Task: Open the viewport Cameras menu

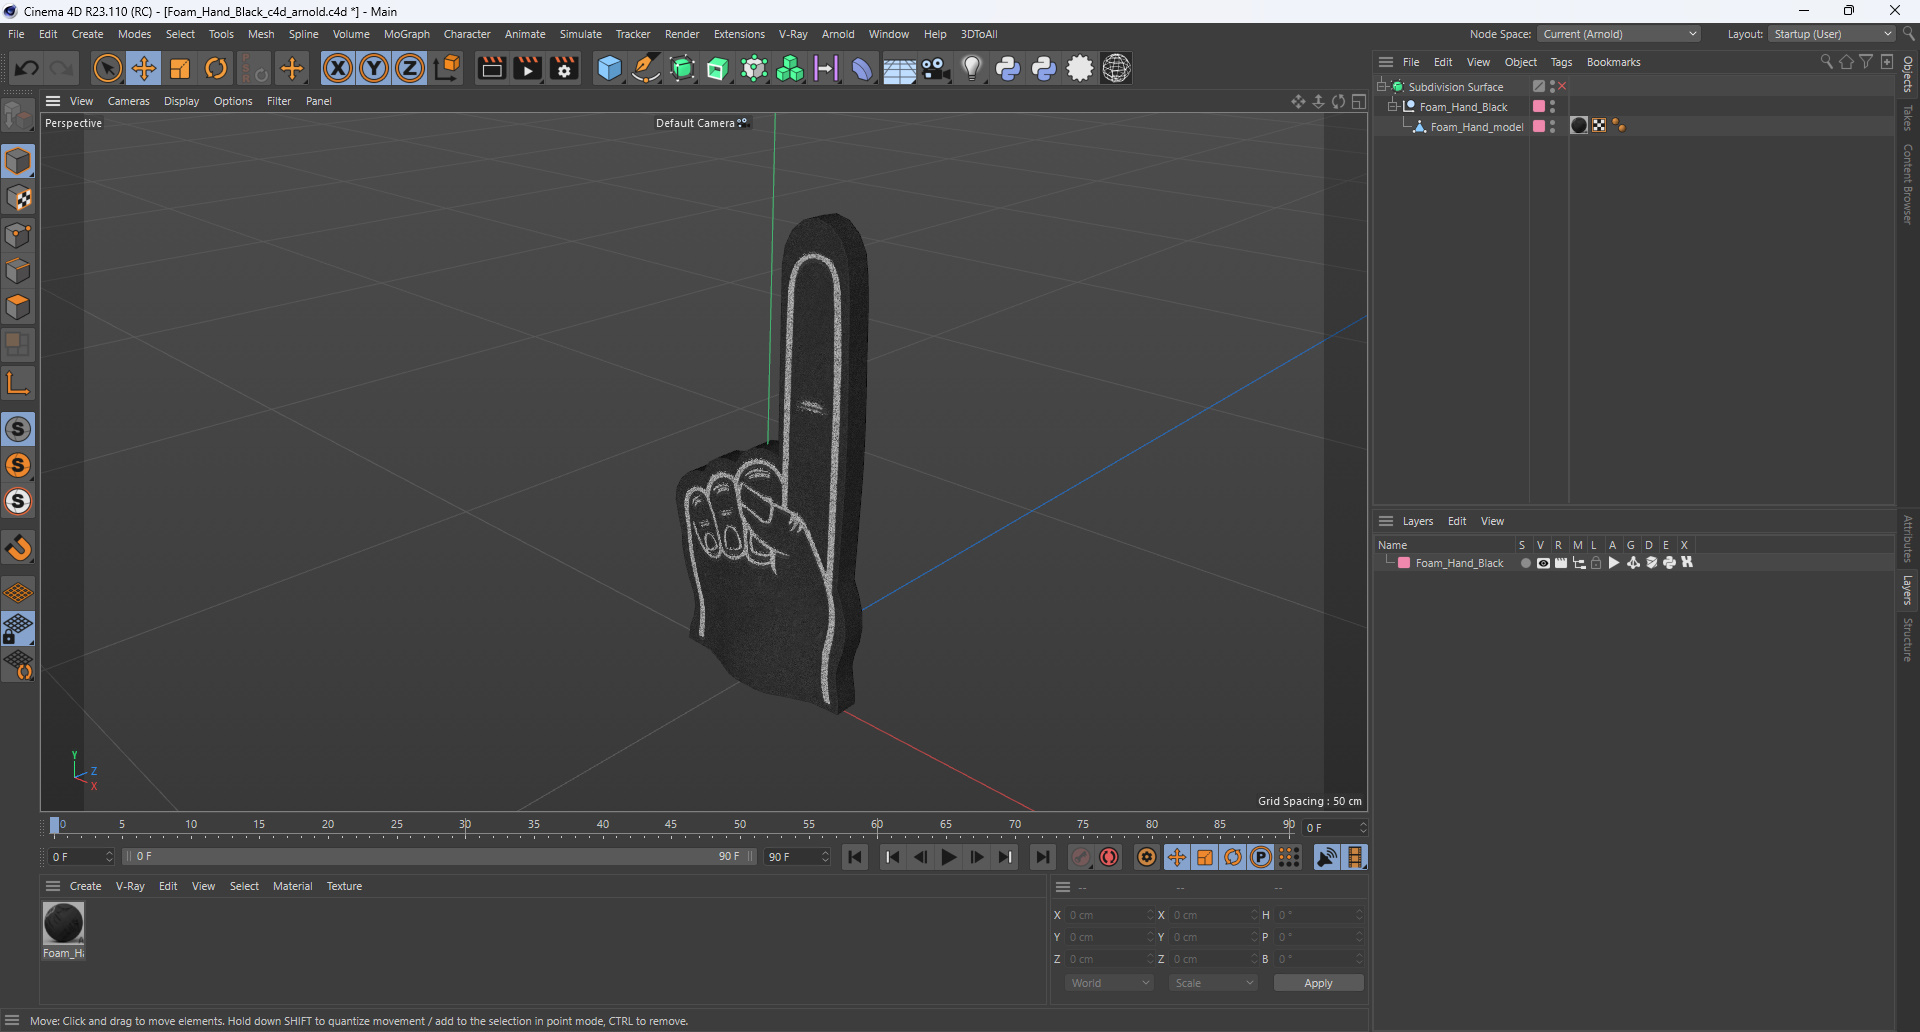Action: (x=128, y=101)
